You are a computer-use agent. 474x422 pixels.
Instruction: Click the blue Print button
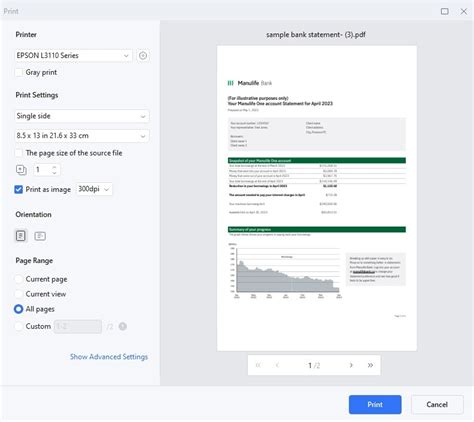(375, 404)
